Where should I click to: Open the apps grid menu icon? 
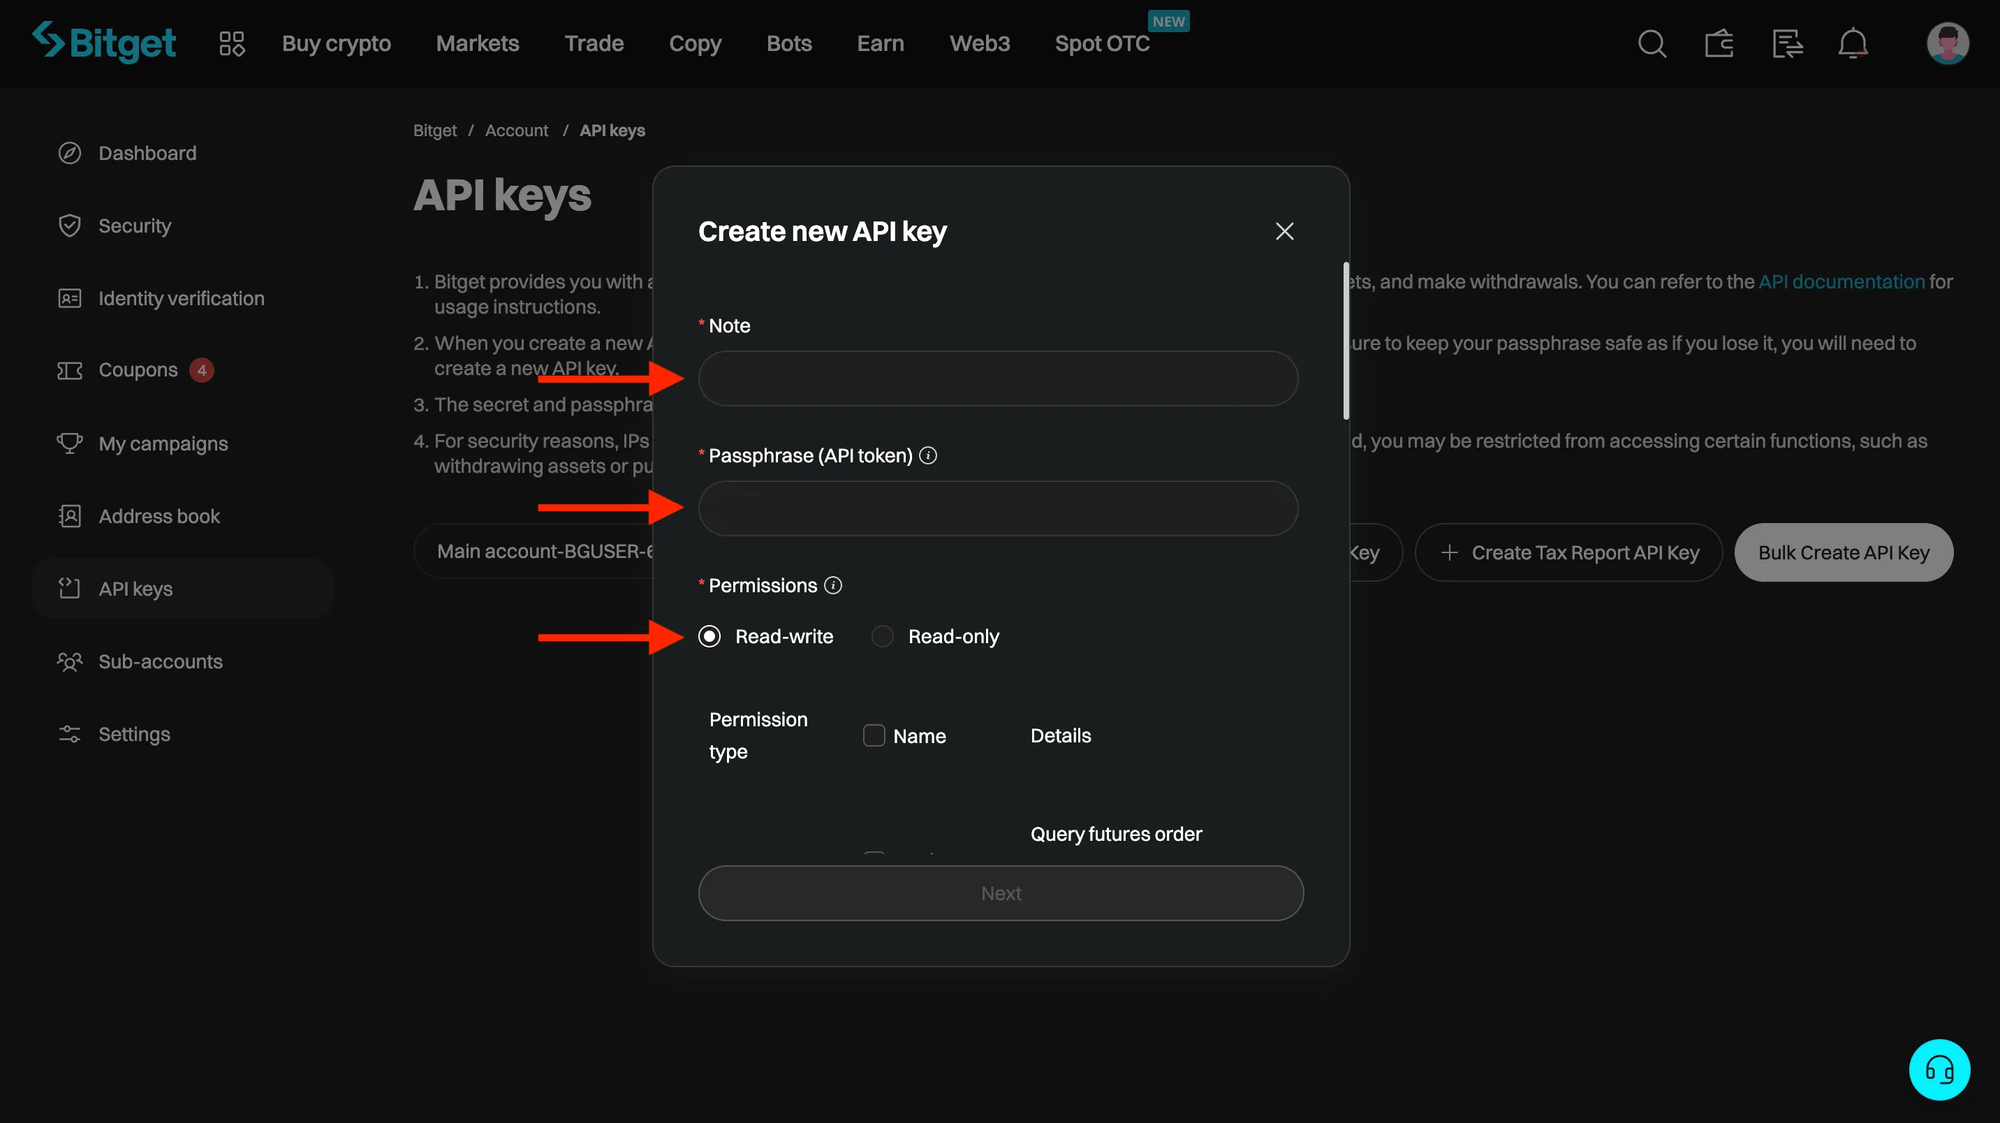[x=232, y=43]
